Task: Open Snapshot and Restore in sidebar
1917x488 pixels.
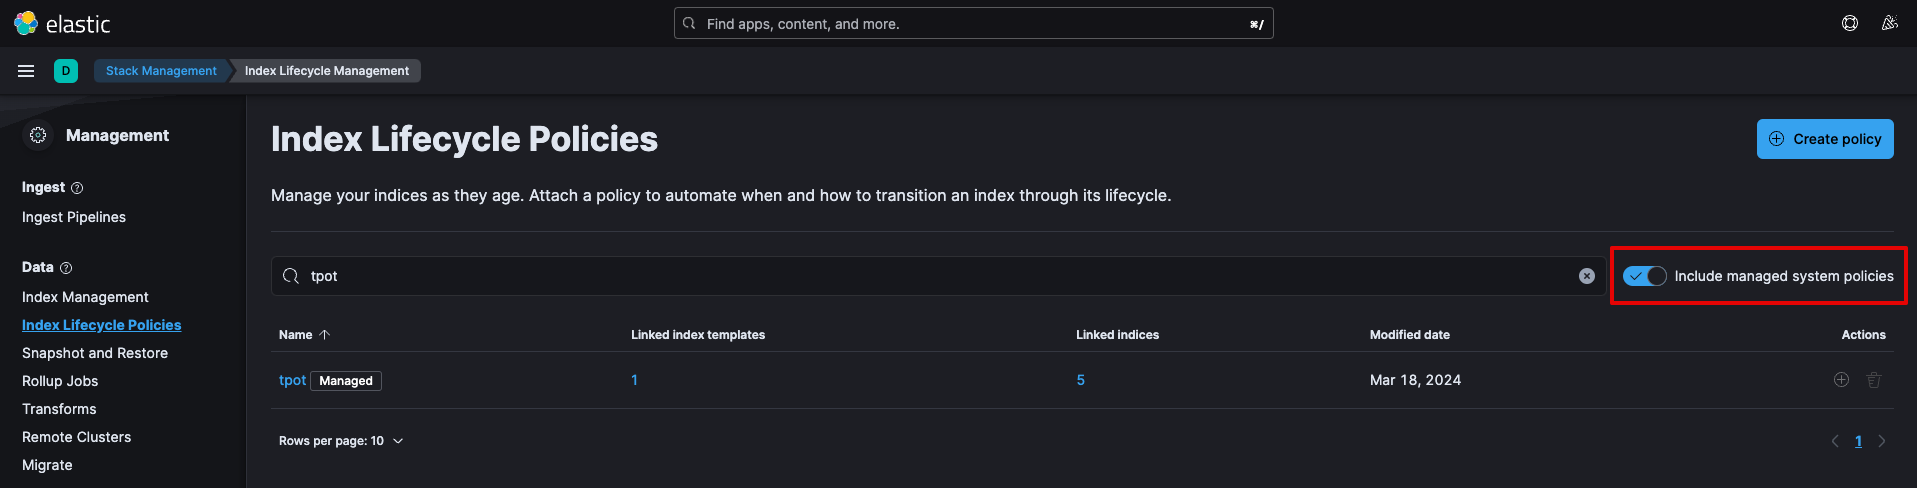Action: pyautogui.click(x=95, y=353)
